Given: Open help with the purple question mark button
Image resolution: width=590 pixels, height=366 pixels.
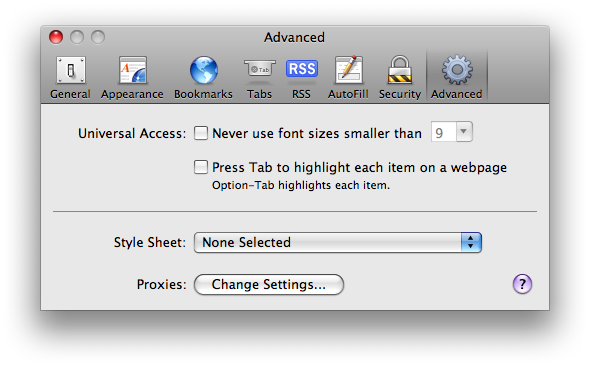Looking at the screenshot, I should tap(522, 284).
